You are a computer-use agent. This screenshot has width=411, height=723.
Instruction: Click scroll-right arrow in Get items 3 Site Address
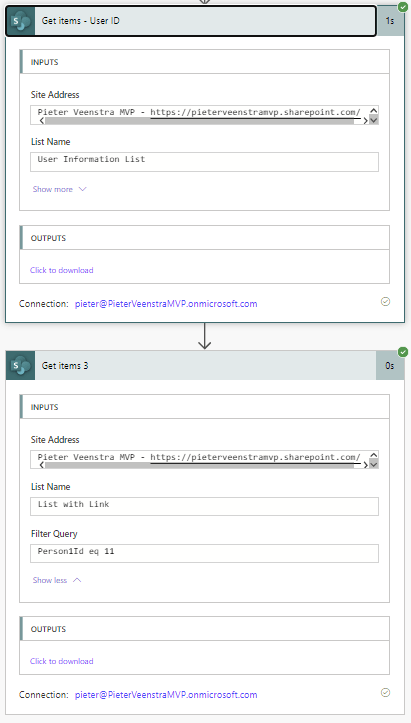[365, 466]
